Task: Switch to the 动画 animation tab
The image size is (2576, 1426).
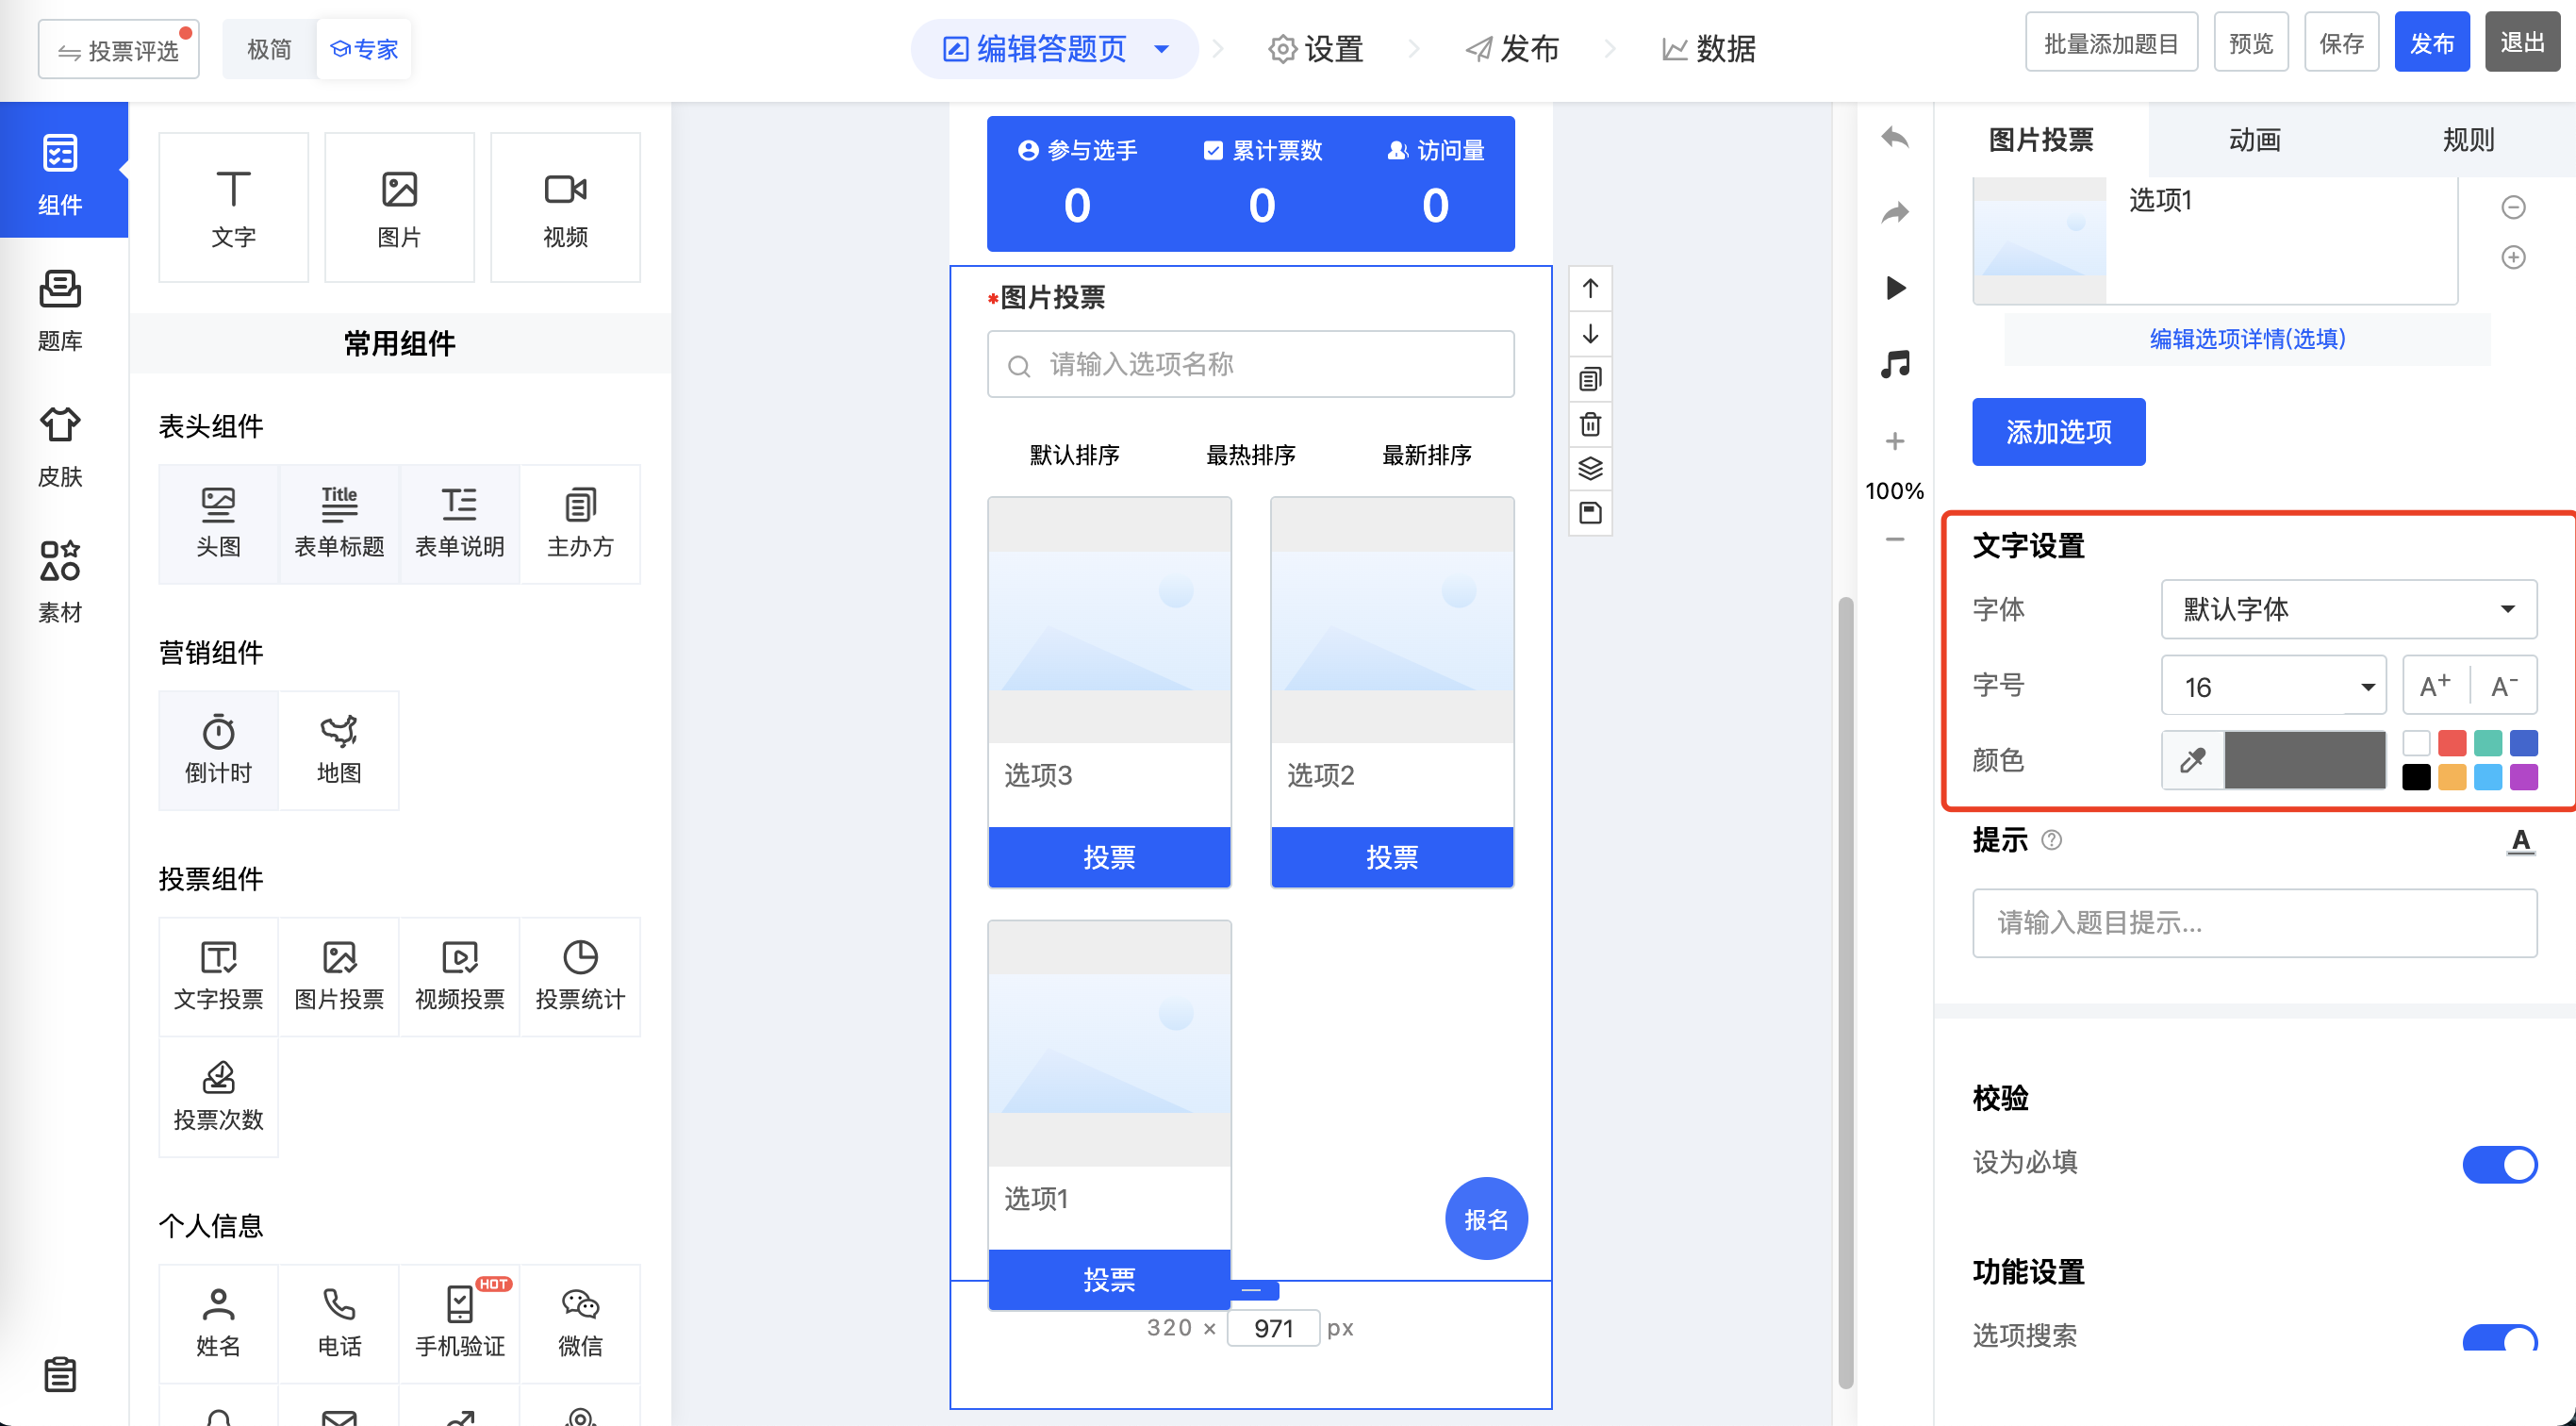Action: tap(2254, 140)
